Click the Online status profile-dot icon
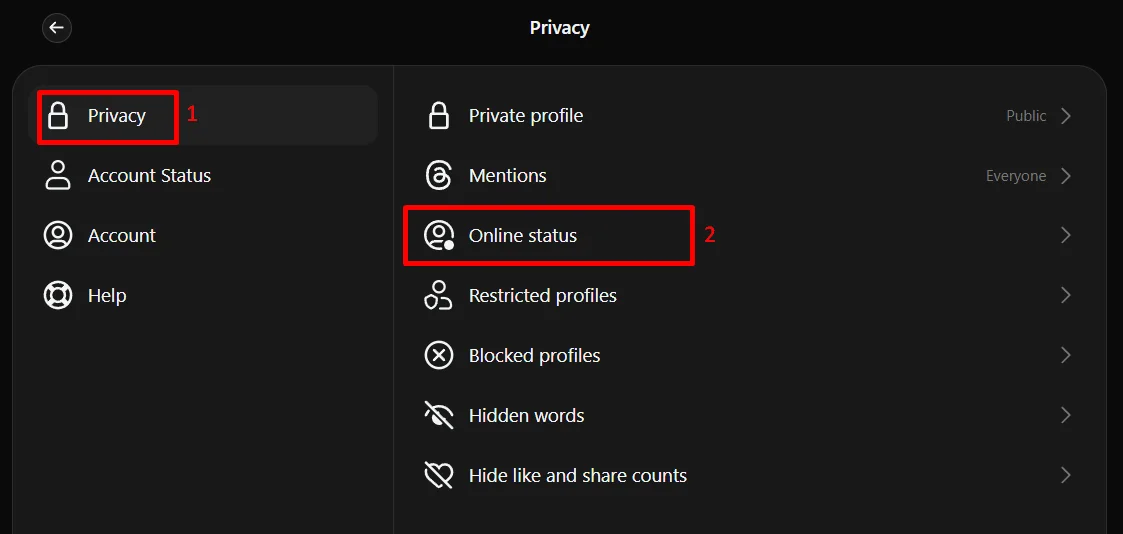Viewport: 1123px width, 534px height. click(439, 236)
